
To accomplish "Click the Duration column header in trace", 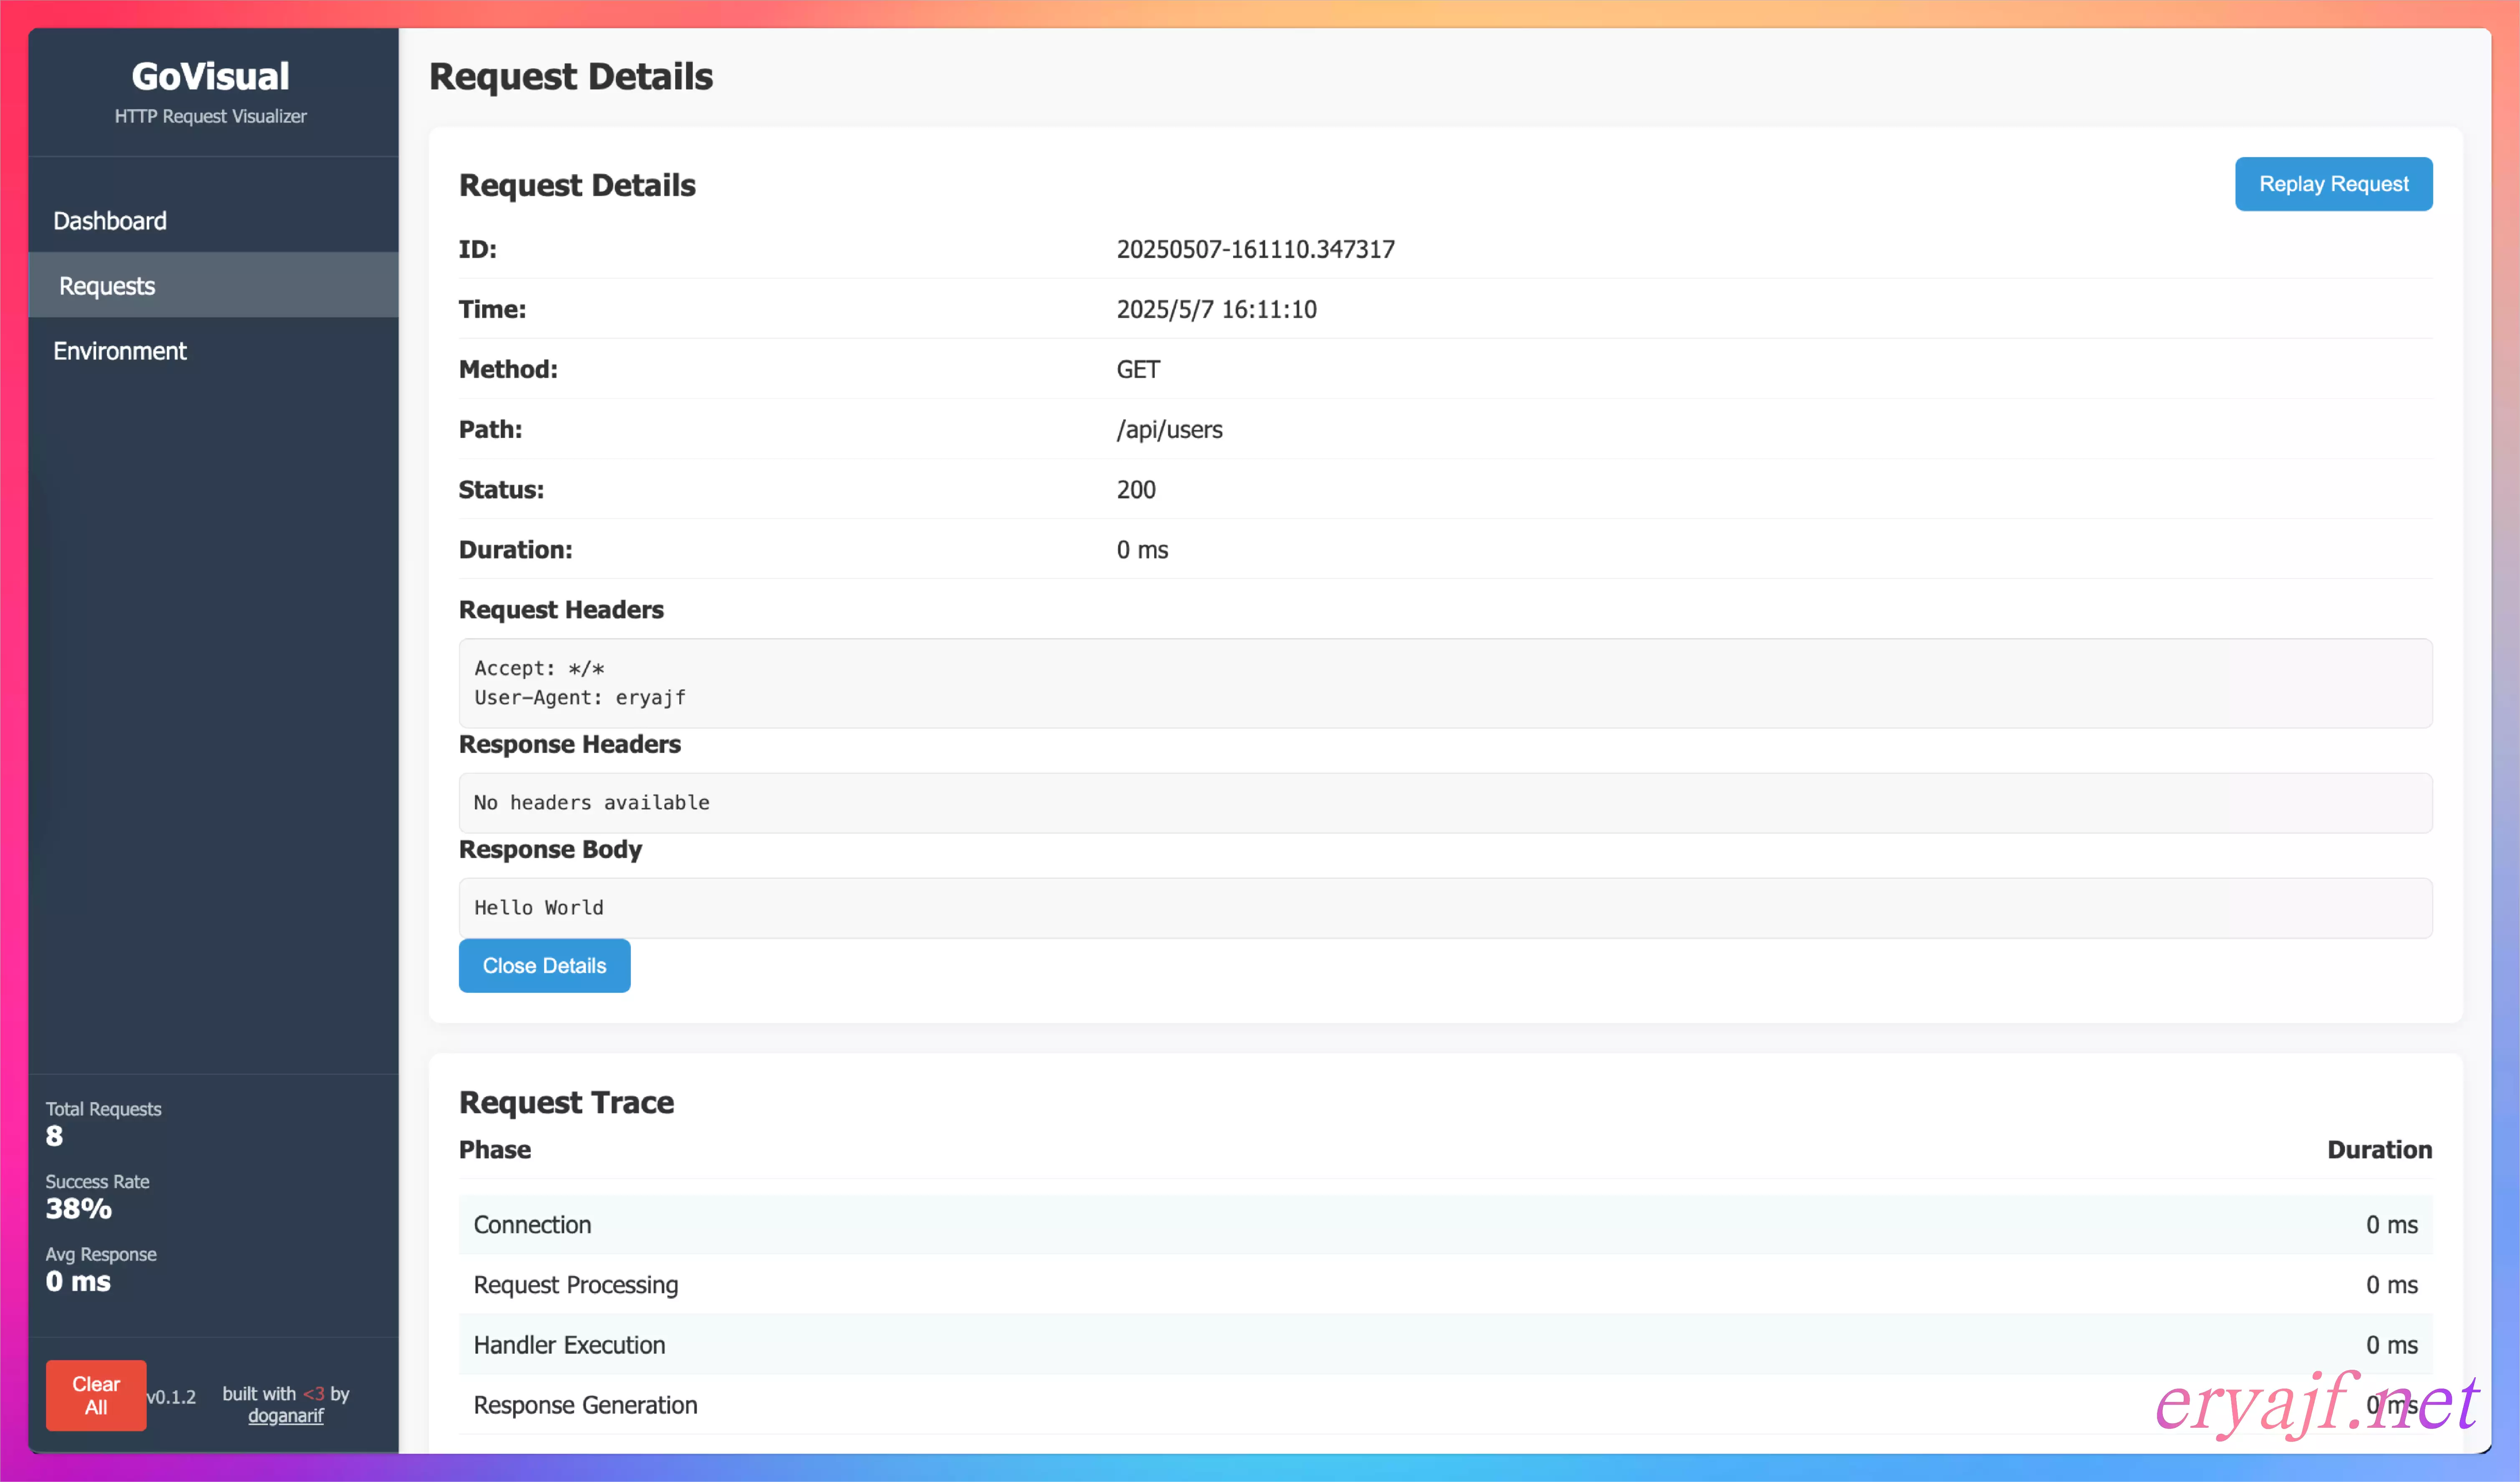I will pos(2379,1149).
